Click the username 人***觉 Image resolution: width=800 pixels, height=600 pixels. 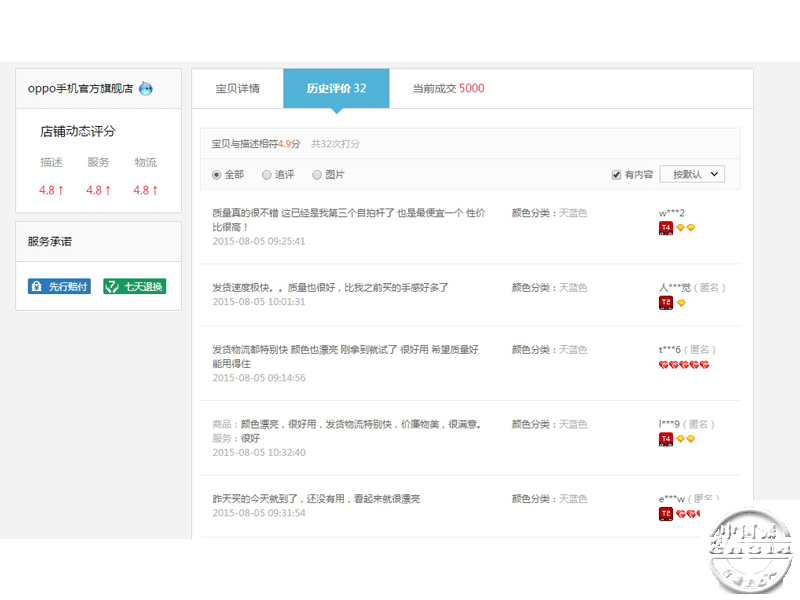pyautogui.click(x=674, y=288)
